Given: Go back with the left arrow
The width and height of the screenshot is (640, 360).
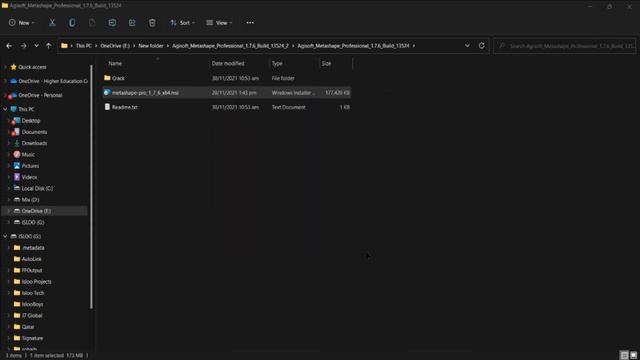Looking at the screenshot, I should tap(9, 46).
